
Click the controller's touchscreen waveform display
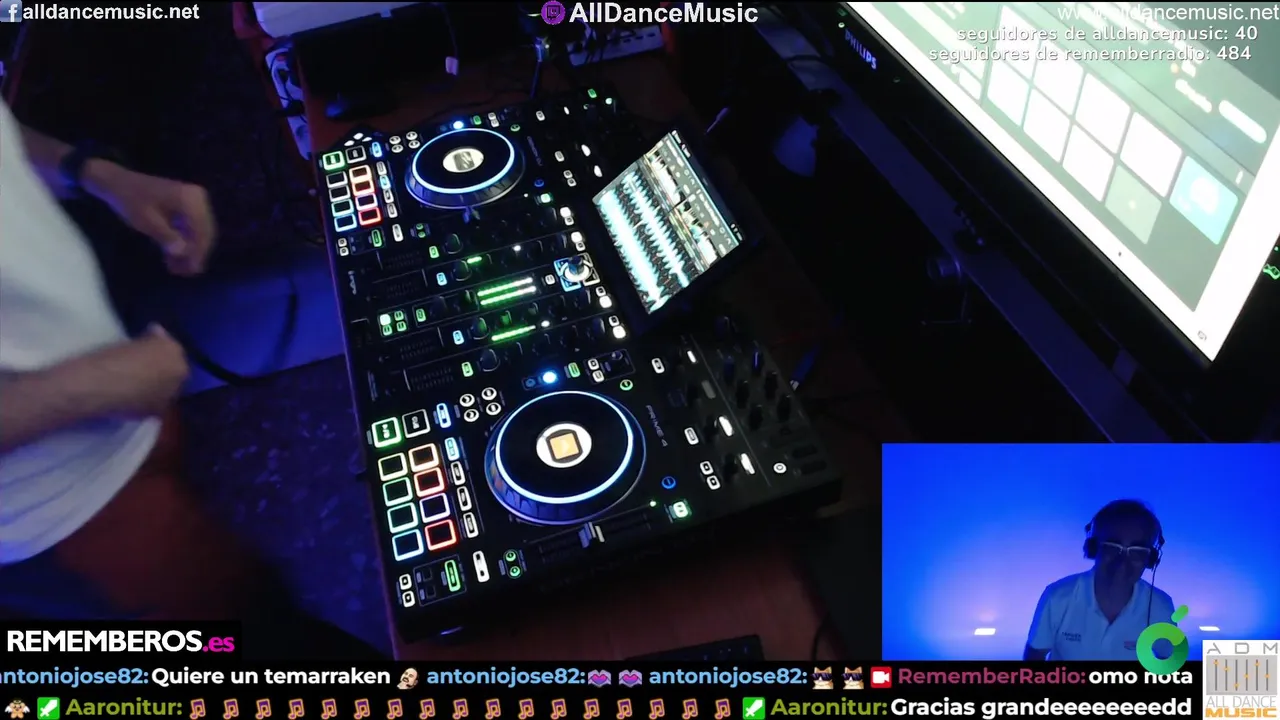click(668, 222)
